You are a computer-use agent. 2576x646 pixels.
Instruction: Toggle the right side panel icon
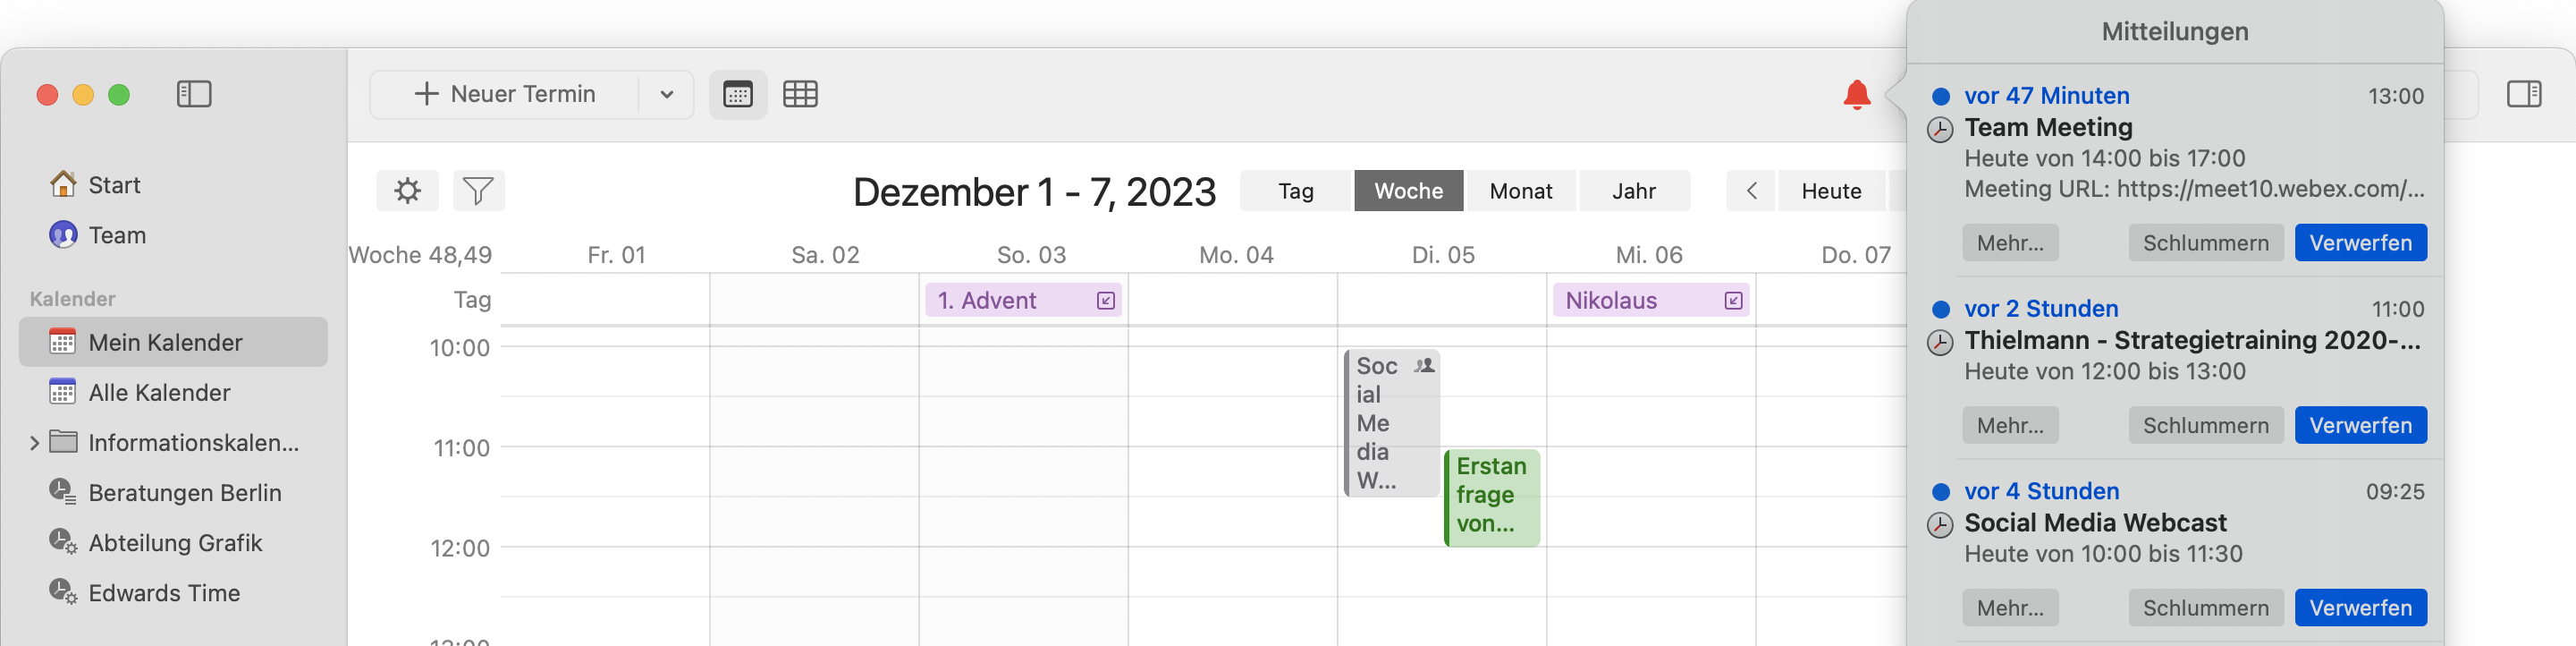click(x=2523, y=94)
